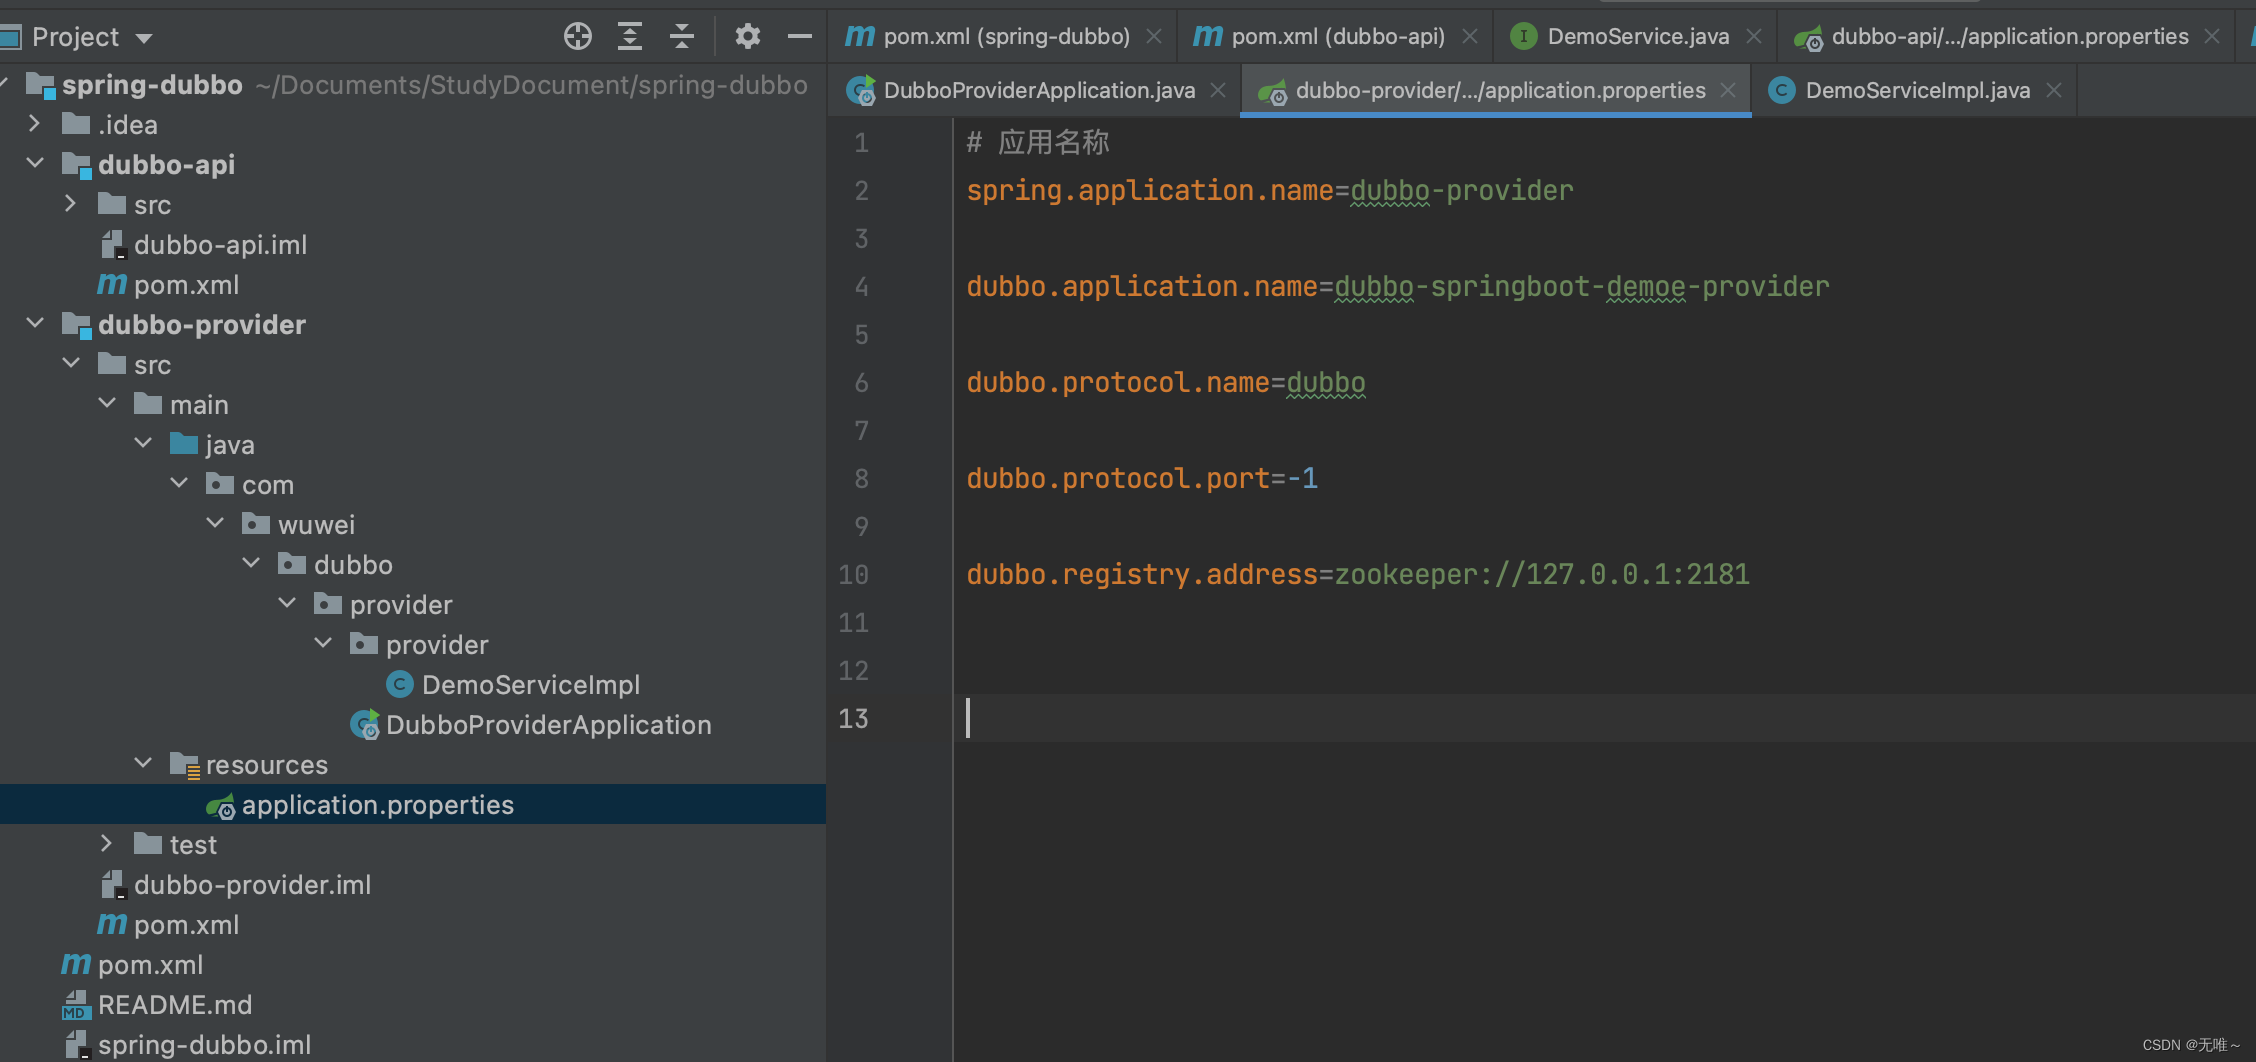The image size is (2256, 1062).
Task: Click line number 10 in gutter
Action: click(854, 575)
